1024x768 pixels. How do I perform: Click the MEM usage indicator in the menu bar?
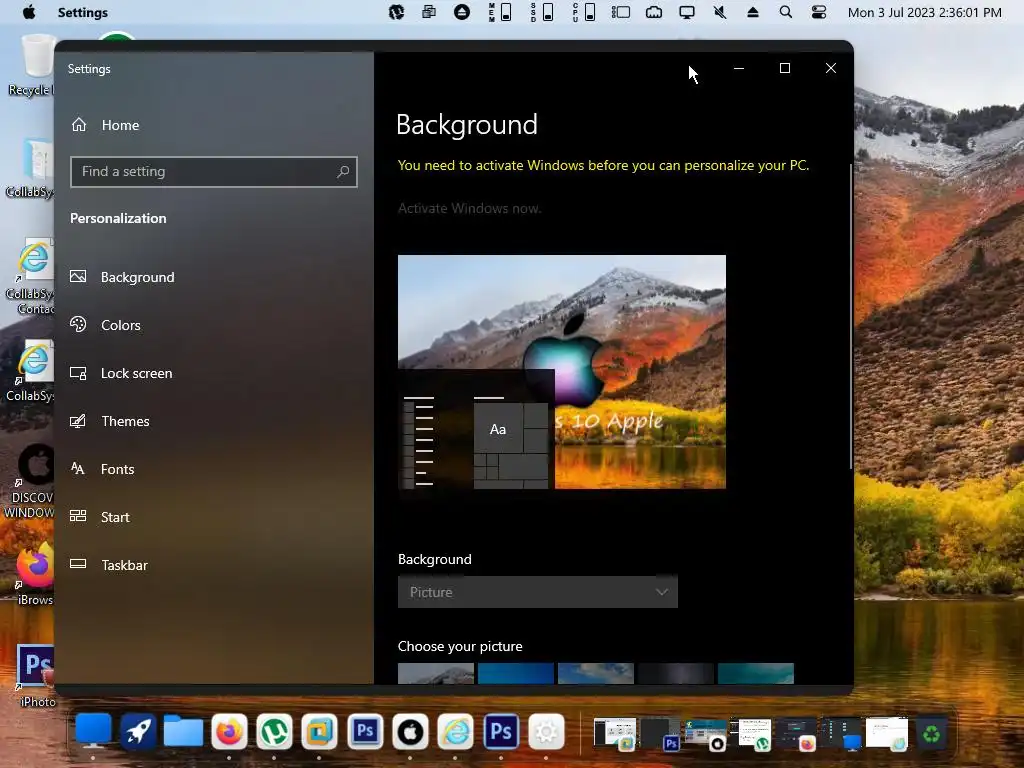pos(500,12)
